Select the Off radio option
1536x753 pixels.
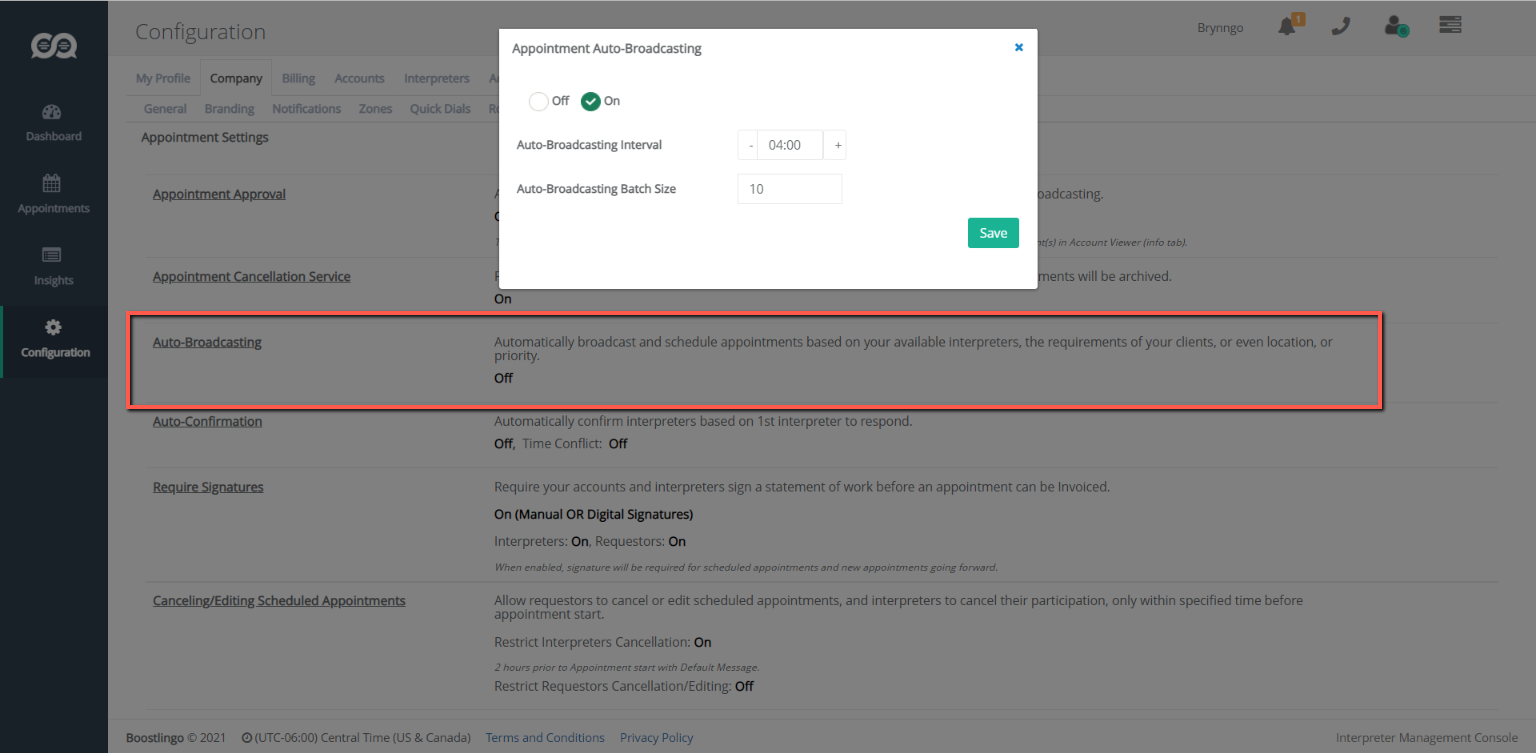coord(539,101)
